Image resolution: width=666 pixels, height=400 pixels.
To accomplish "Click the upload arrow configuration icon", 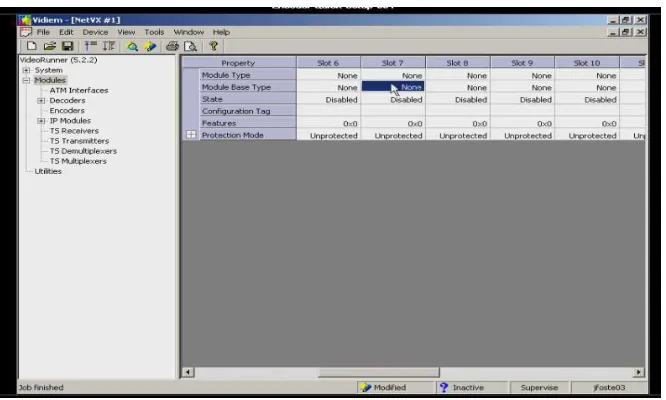I will pyautogui.click(x=90, y=46).
